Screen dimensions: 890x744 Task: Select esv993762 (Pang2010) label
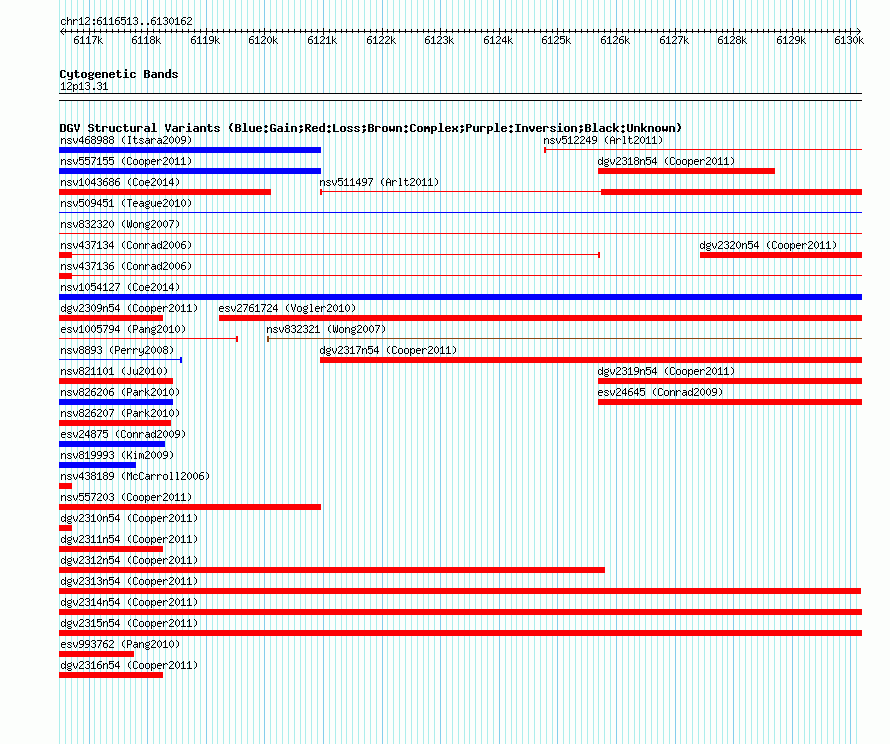pos(120,644)
